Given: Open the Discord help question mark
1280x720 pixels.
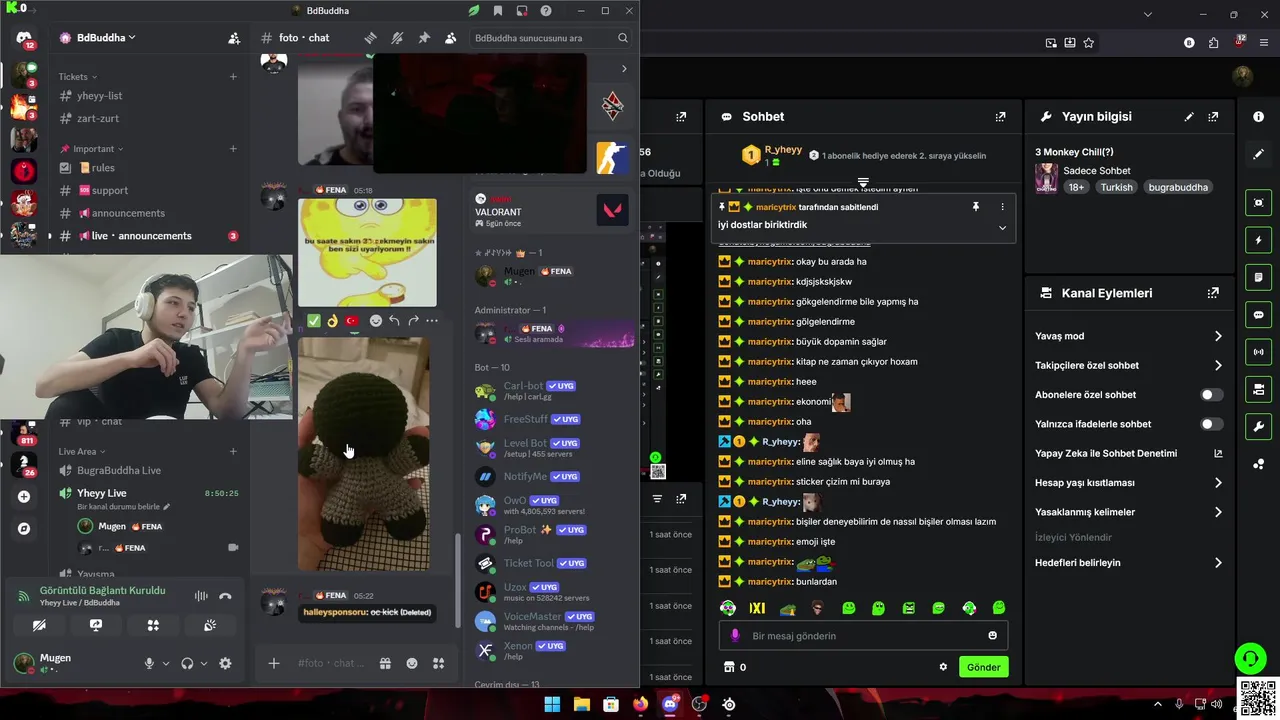Looking at the screenshot, I should coord(546,11).
